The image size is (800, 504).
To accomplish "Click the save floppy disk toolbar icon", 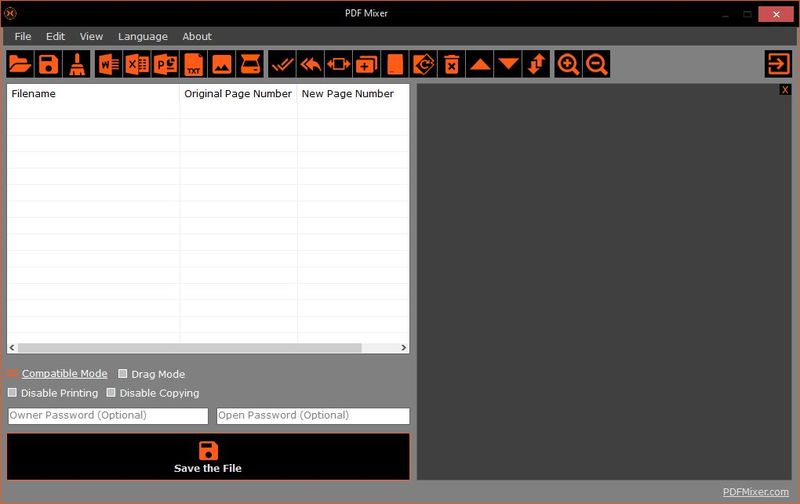I will (48, 64).
